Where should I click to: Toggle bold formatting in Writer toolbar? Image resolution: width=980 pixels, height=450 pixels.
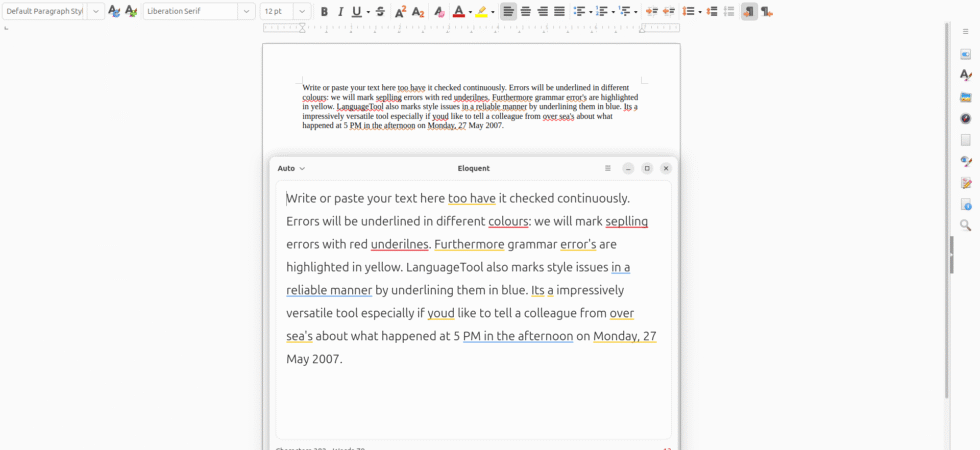click(324, 11)
